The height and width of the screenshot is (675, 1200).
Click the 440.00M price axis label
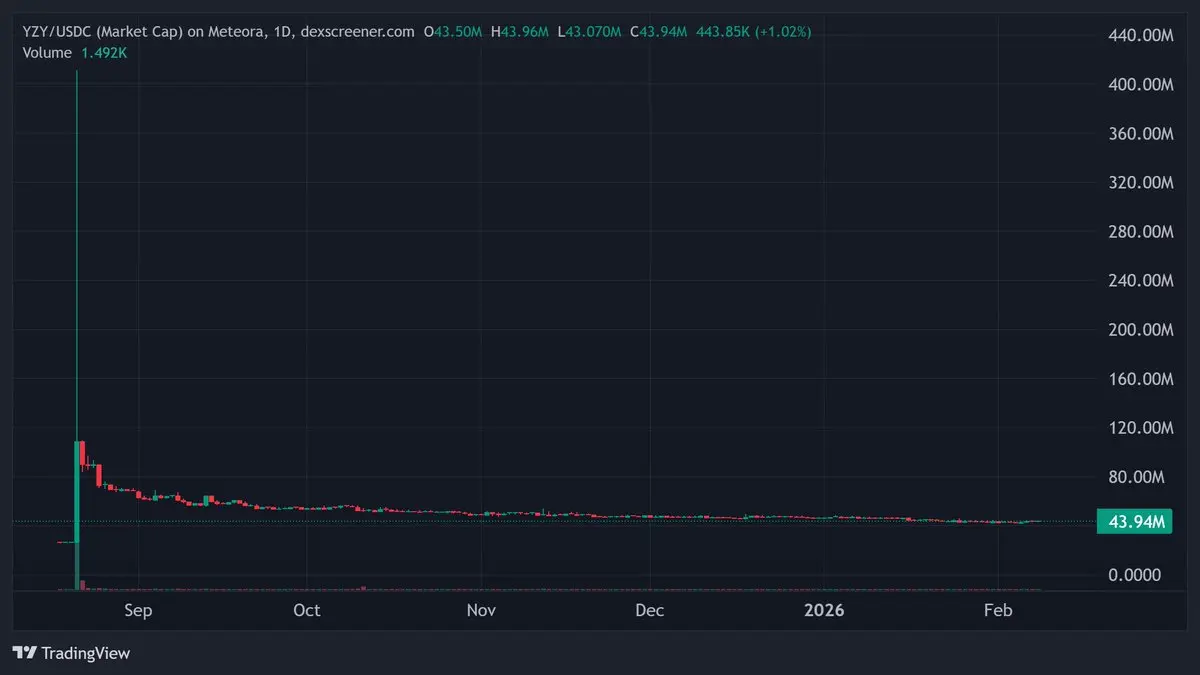tap(1141, 35)
